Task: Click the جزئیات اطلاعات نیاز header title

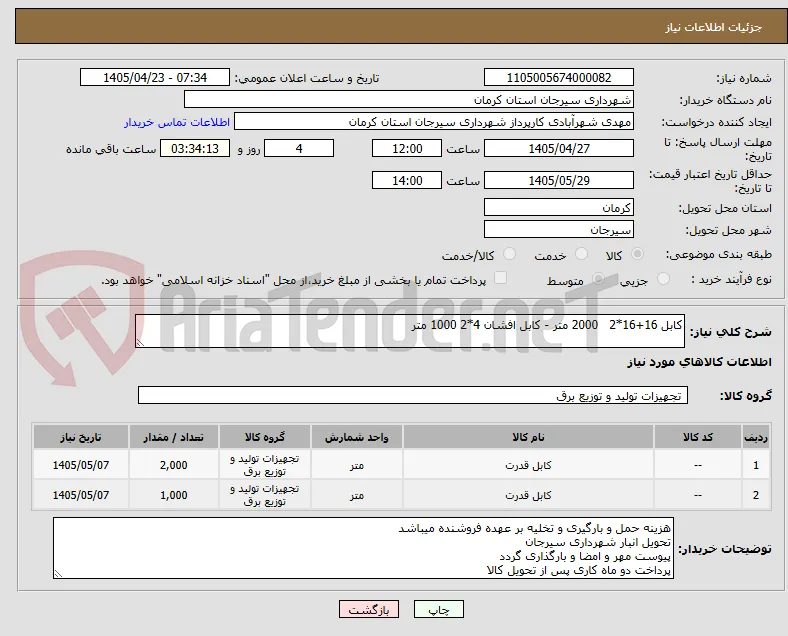Action: tap(714, 27)
